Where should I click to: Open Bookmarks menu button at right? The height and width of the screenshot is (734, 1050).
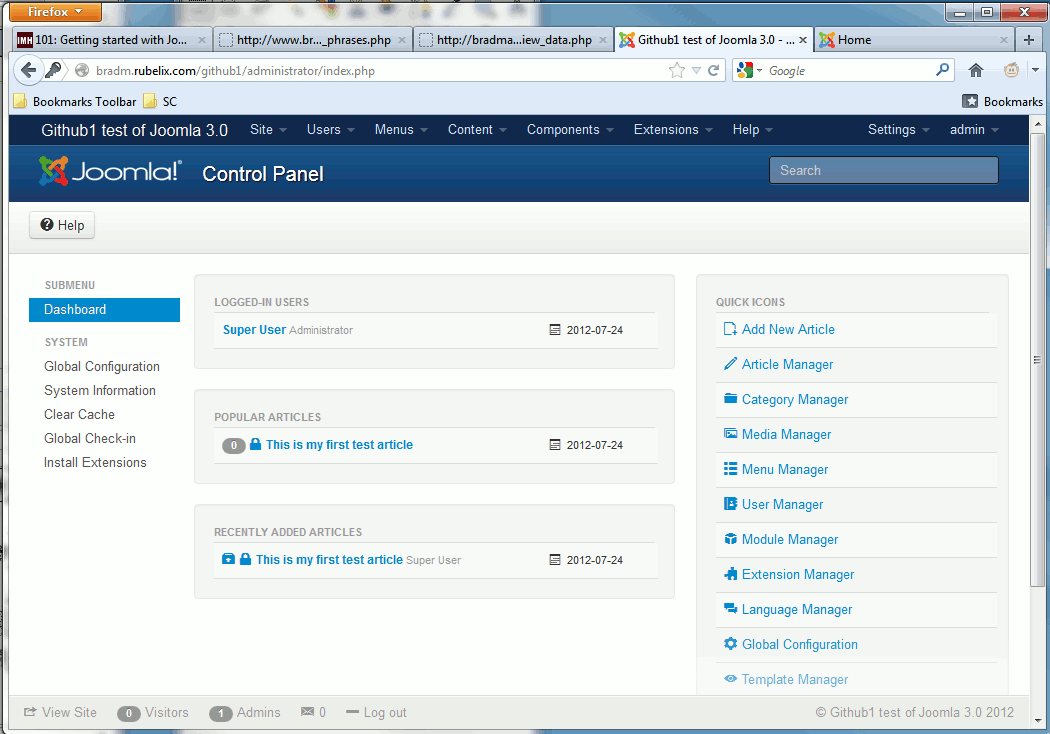[1002, 101]
